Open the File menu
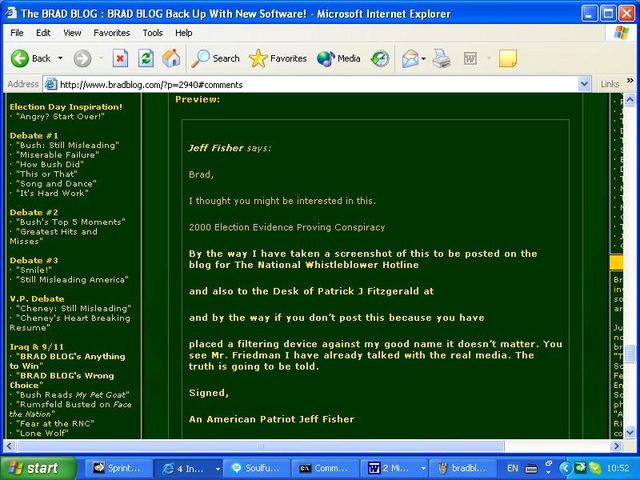This screenshot has width=640, height=480. point(17,33)
